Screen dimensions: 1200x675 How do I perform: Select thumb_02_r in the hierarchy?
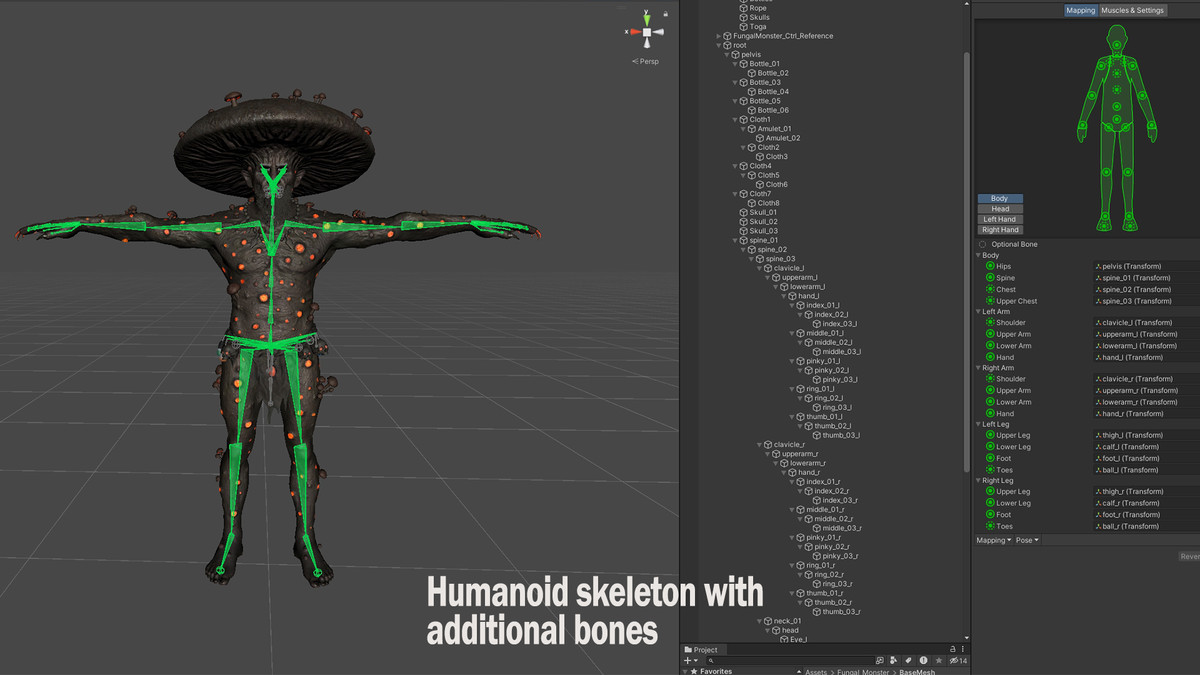click(833, 602)
